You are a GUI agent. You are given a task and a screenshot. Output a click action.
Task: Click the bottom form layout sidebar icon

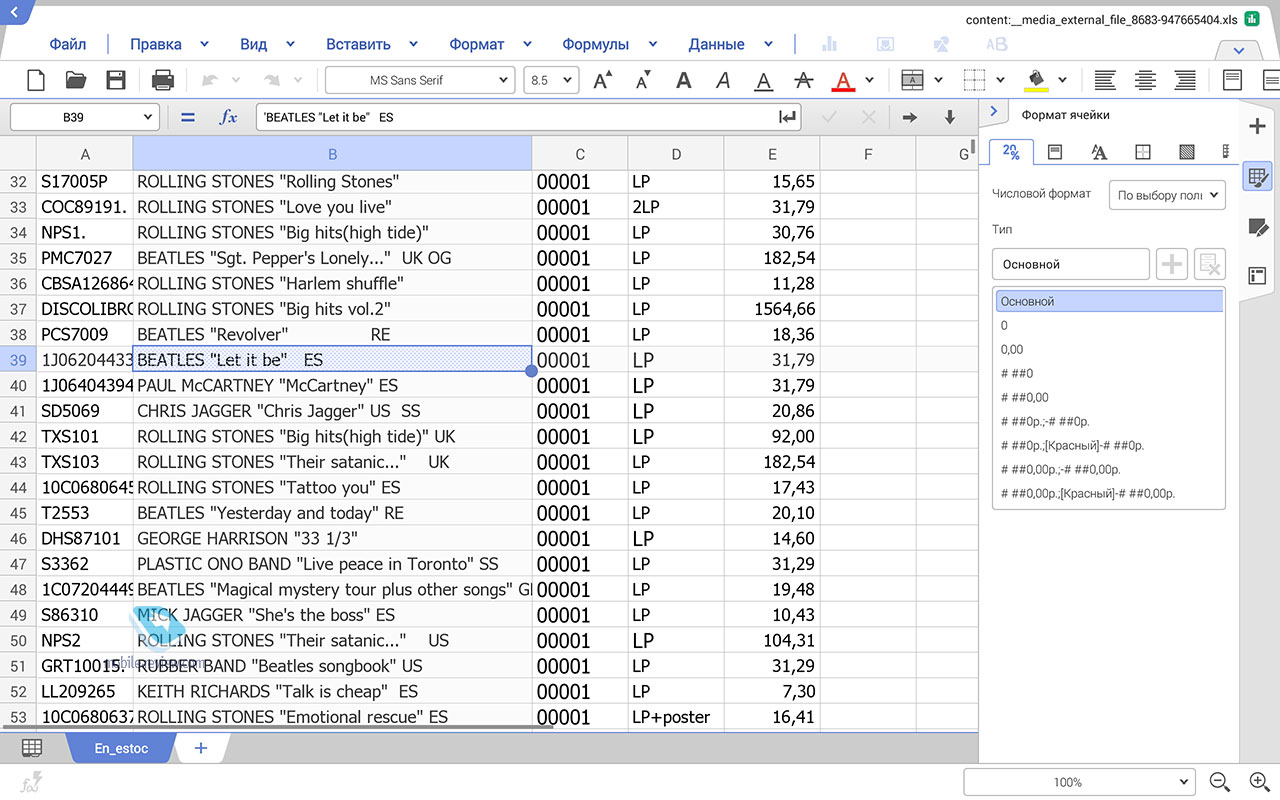[1259, 275]
